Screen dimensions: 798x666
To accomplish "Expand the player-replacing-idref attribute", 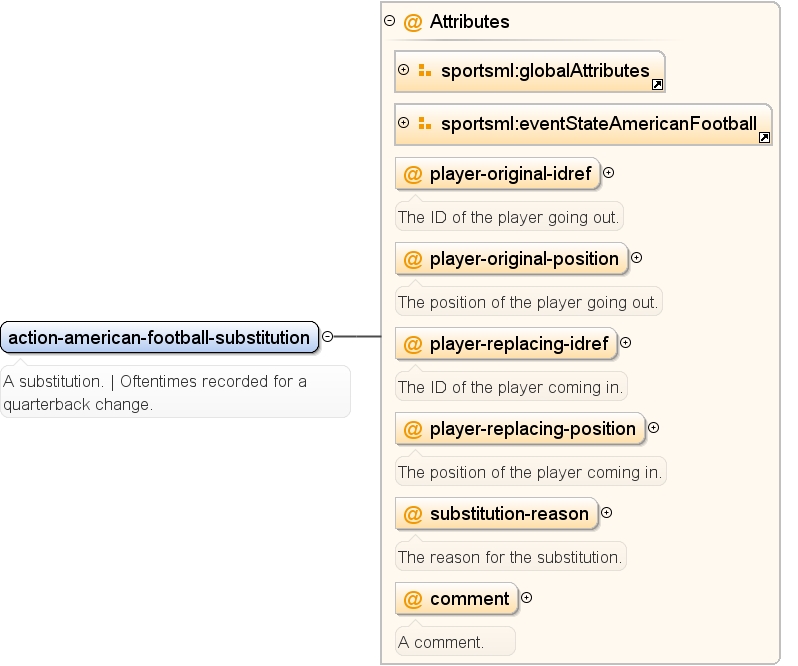I will [x=625, y=343].
